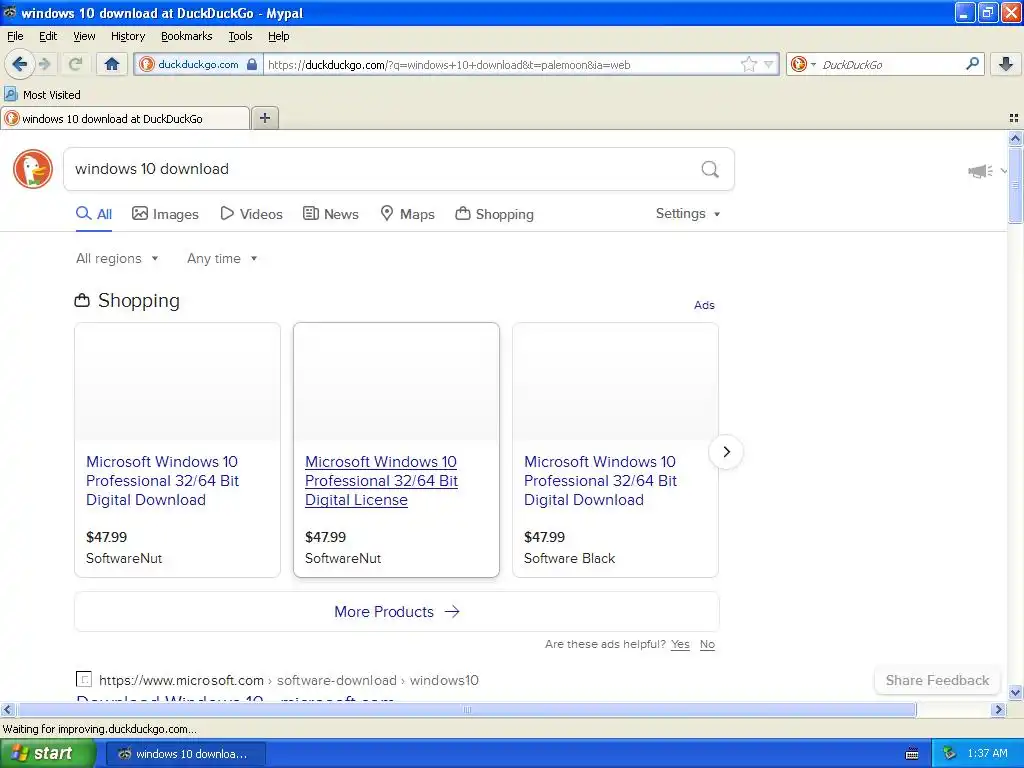Bookmark this page with the star icon
This screenshot has height=768, width=1024.
coord(748,64)
